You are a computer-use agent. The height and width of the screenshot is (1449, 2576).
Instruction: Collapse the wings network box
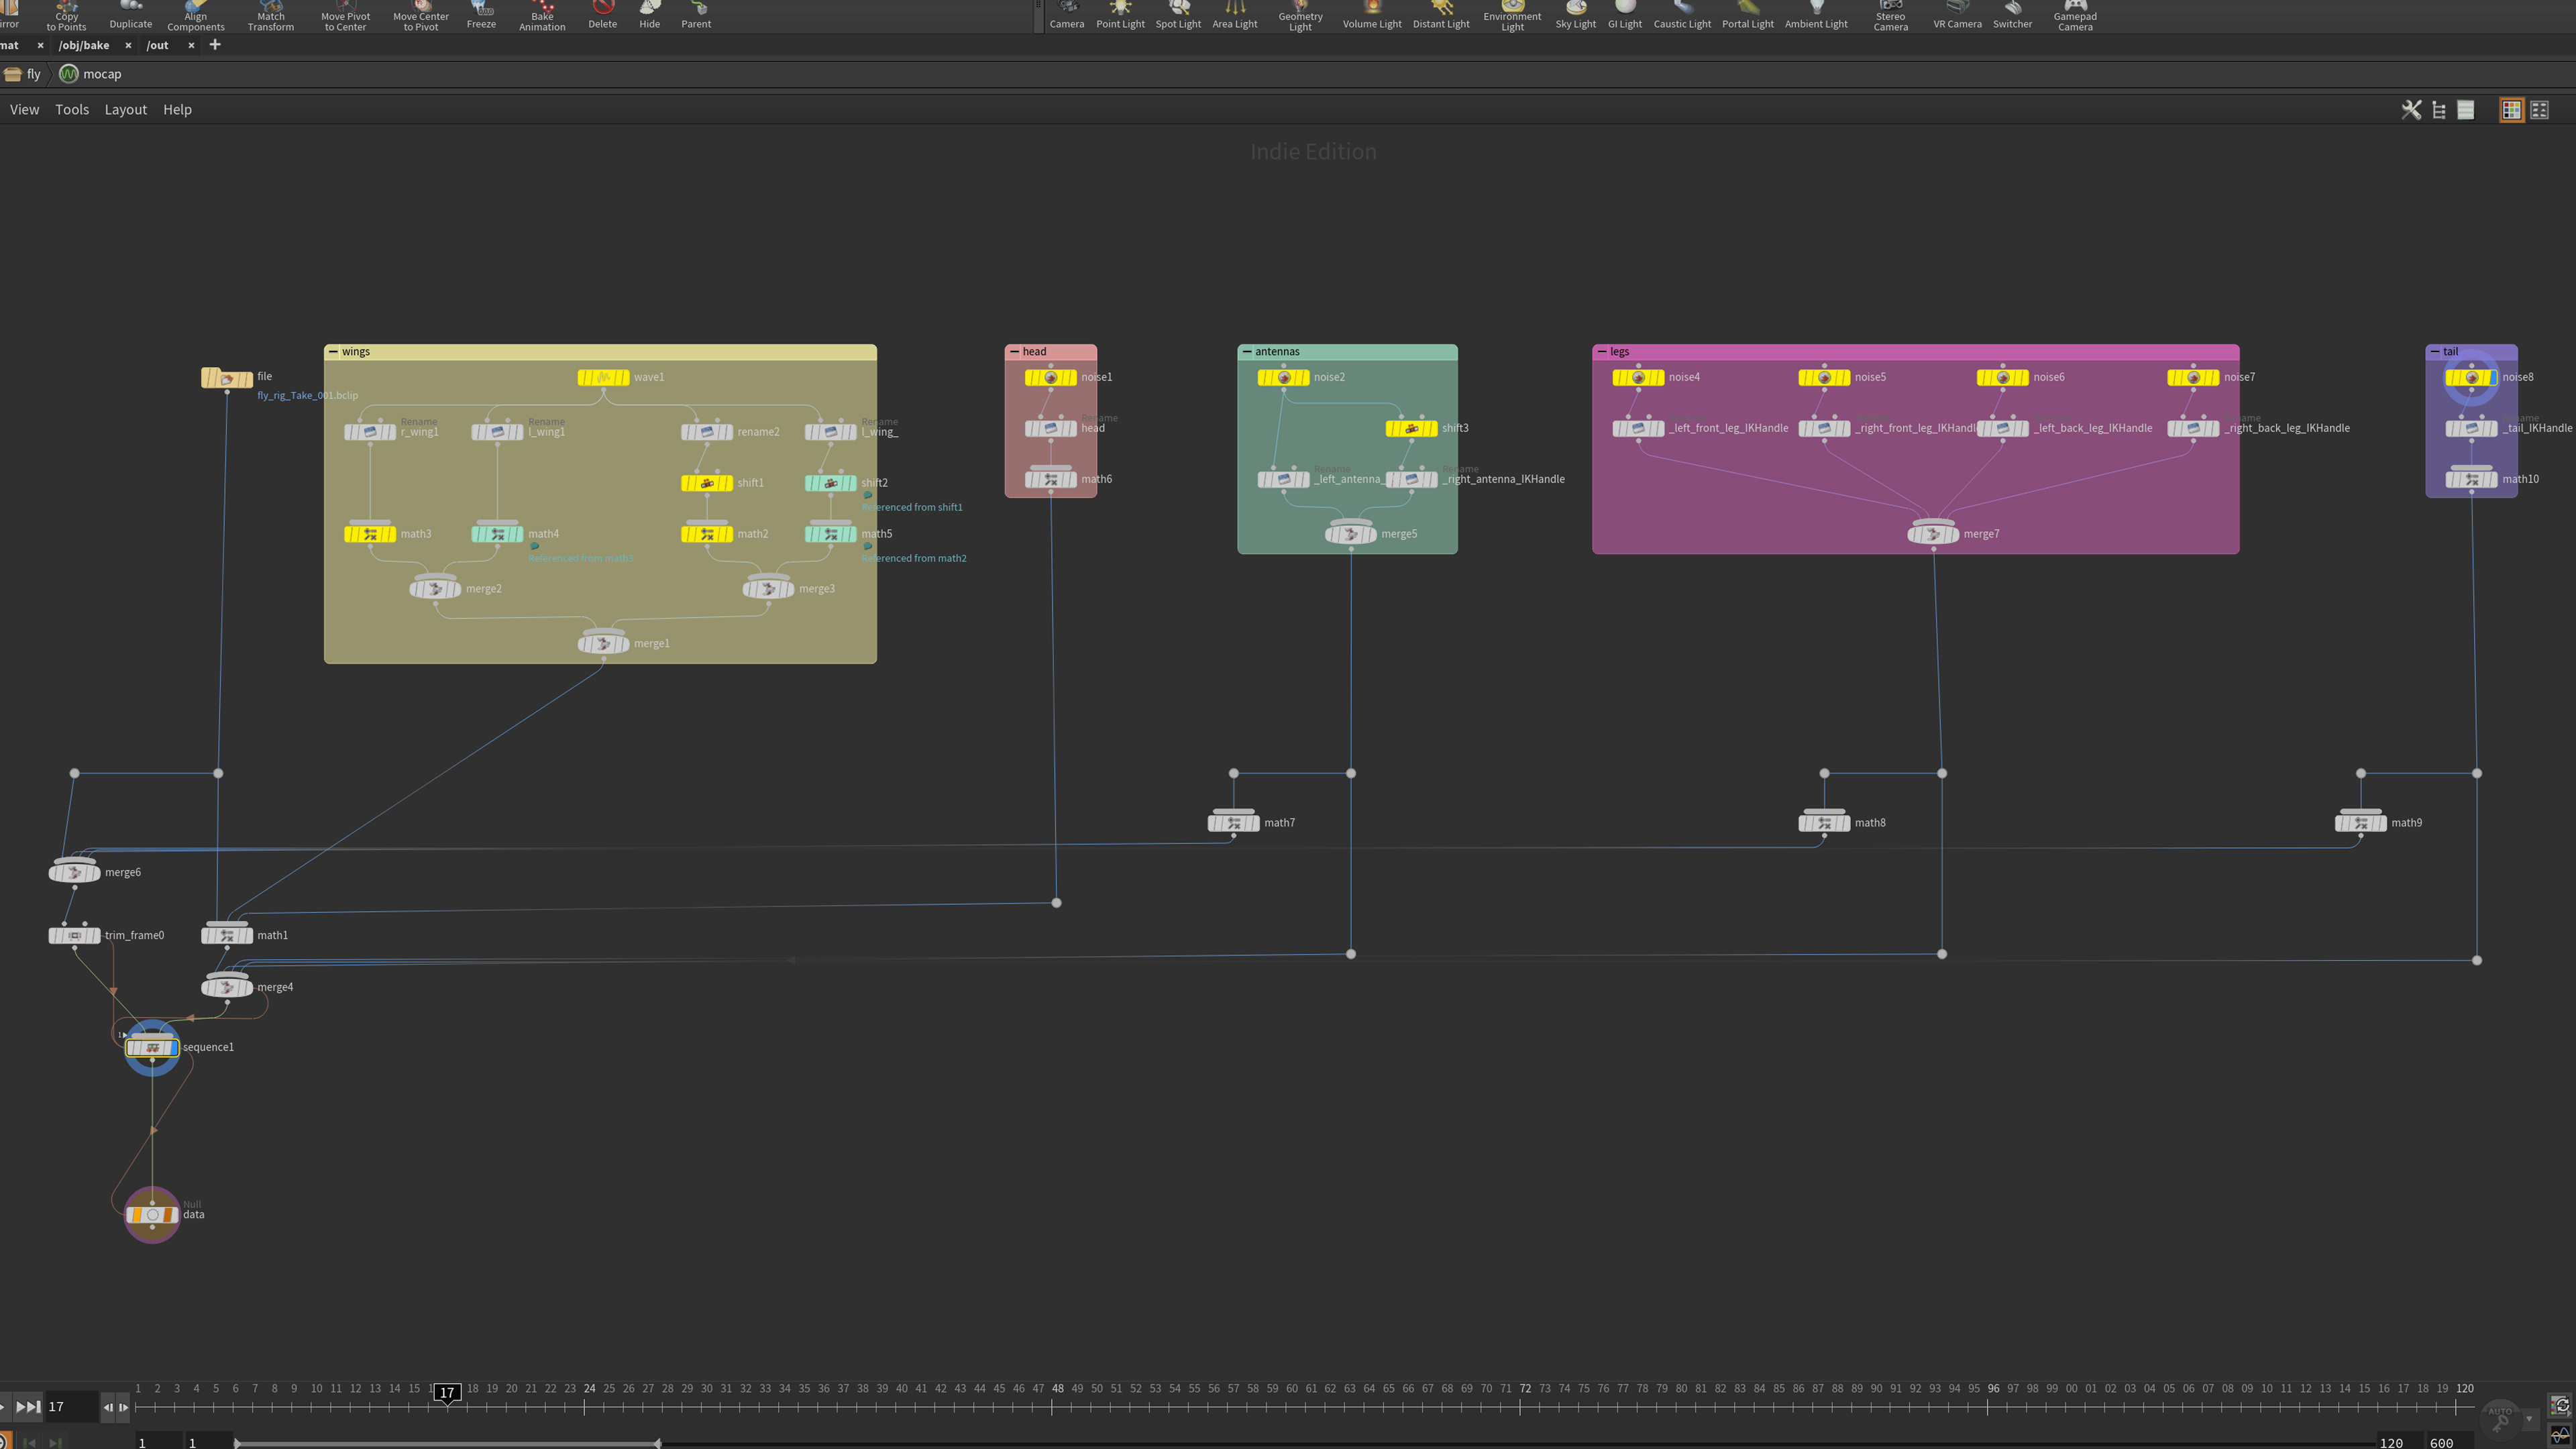click(x=333, y=352)
